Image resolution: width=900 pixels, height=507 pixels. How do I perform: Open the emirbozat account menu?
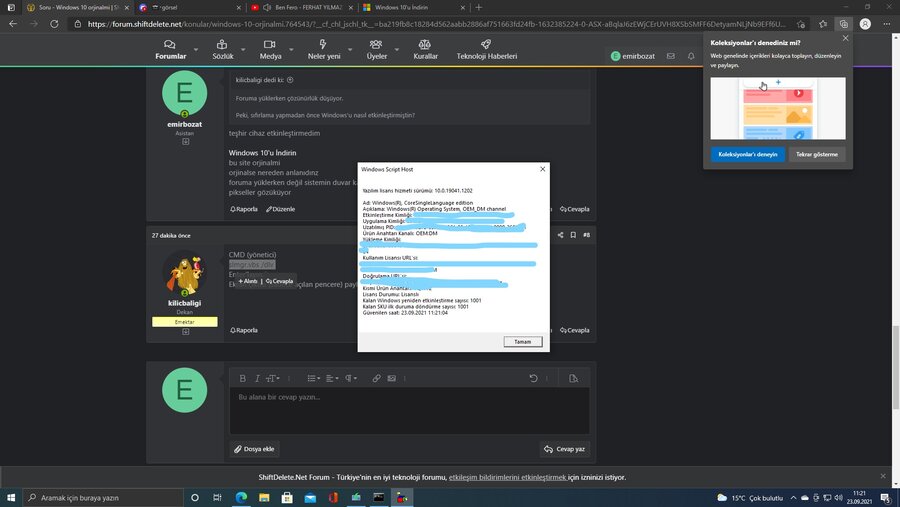[x=633, y=56]
